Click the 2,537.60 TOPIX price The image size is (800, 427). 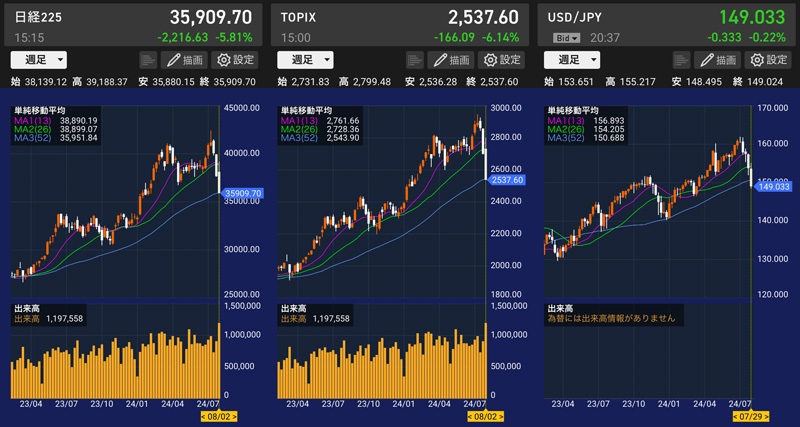[484, 17]
